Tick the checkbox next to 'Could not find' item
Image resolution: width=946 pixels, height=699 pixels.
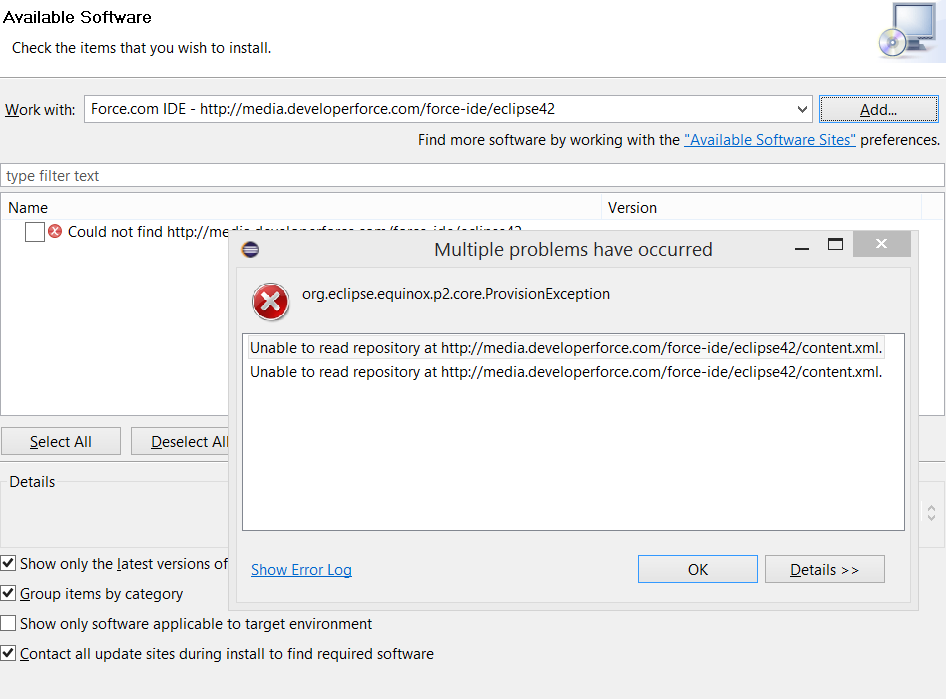(35, 232)
